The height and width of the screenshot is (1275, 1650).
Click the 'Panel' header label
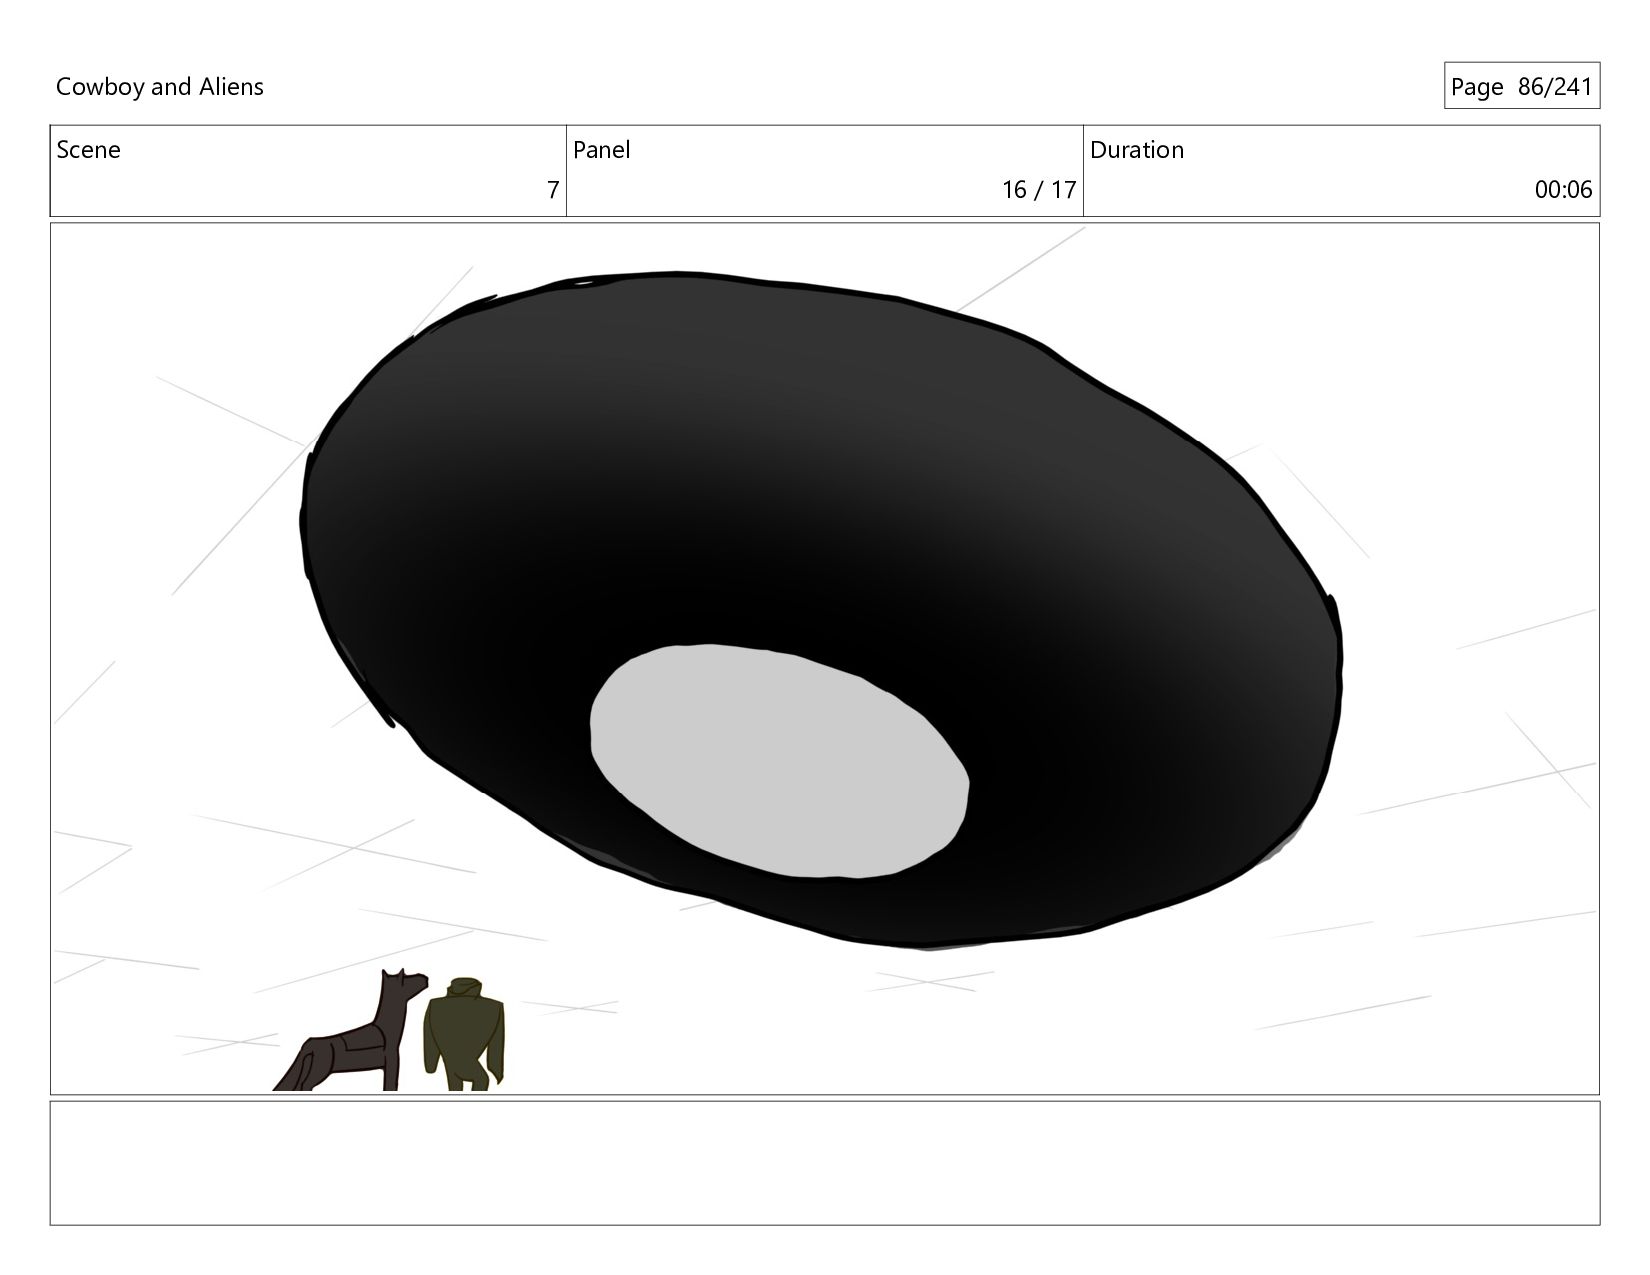point(602,150)
